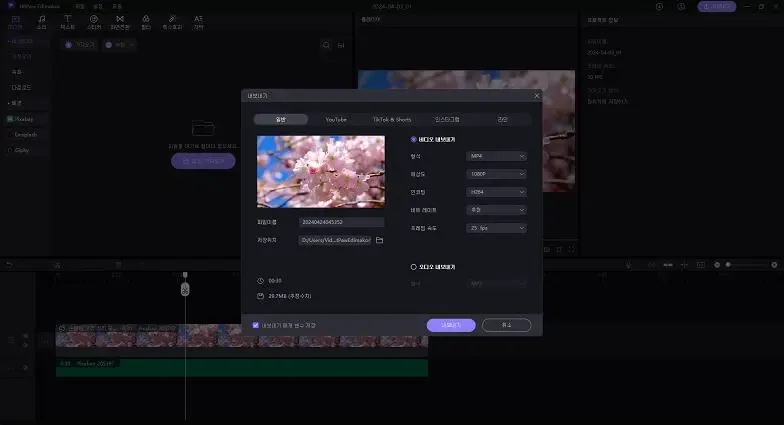The image size is (784, 425).
Task: Click the microphone voiceover icon above timeline
Action: [627, 265]
